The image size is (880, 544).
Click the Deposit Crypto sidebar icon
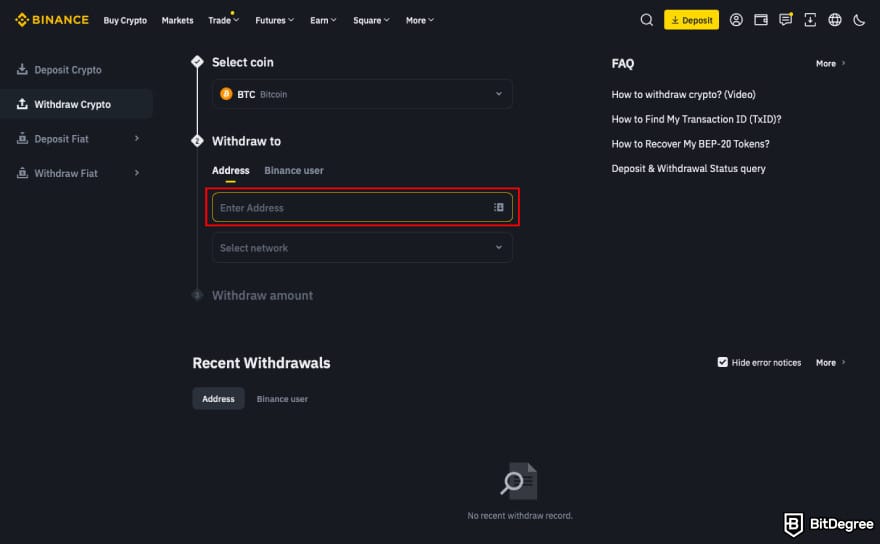[x=22, y=69]
